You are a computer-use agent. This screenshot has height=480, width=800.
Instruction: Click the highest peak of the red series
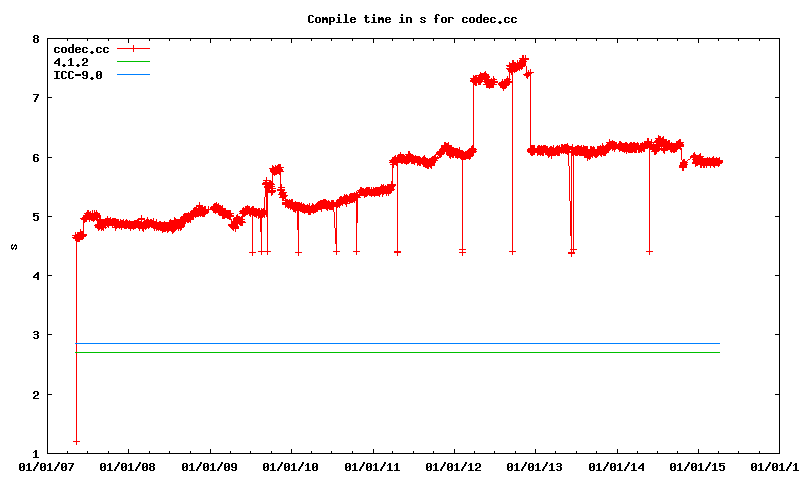click(523, 59)
